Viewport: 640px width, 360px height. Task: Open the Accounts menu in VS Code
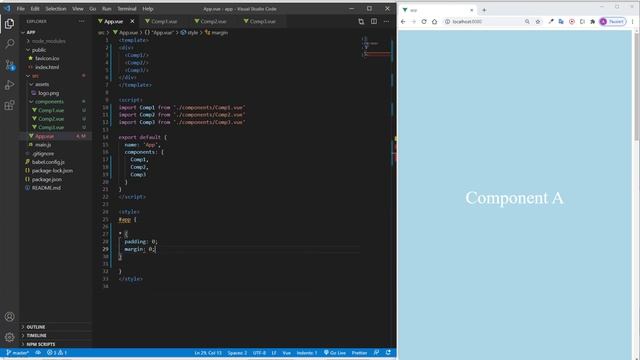tap(9, 316)
